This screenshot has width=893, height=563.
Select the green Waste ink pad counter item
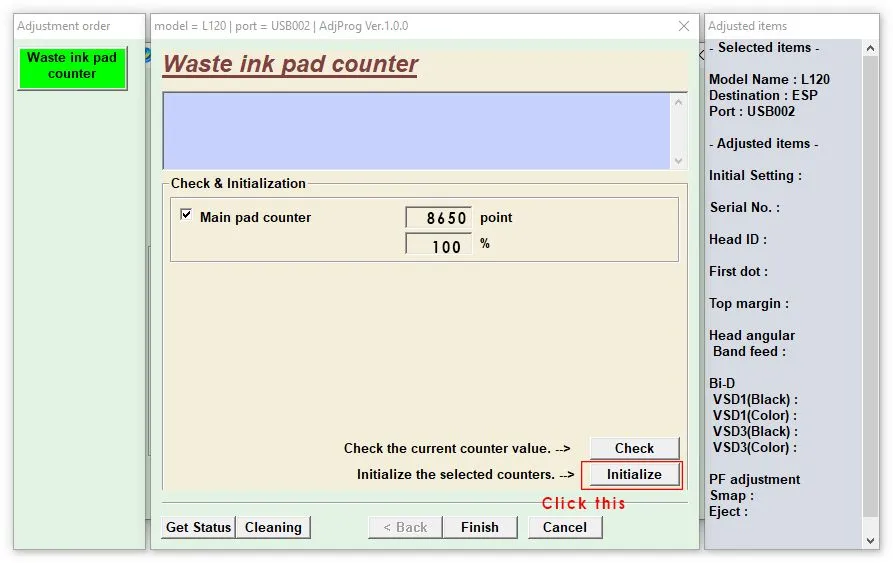click(x=72, y=68)
